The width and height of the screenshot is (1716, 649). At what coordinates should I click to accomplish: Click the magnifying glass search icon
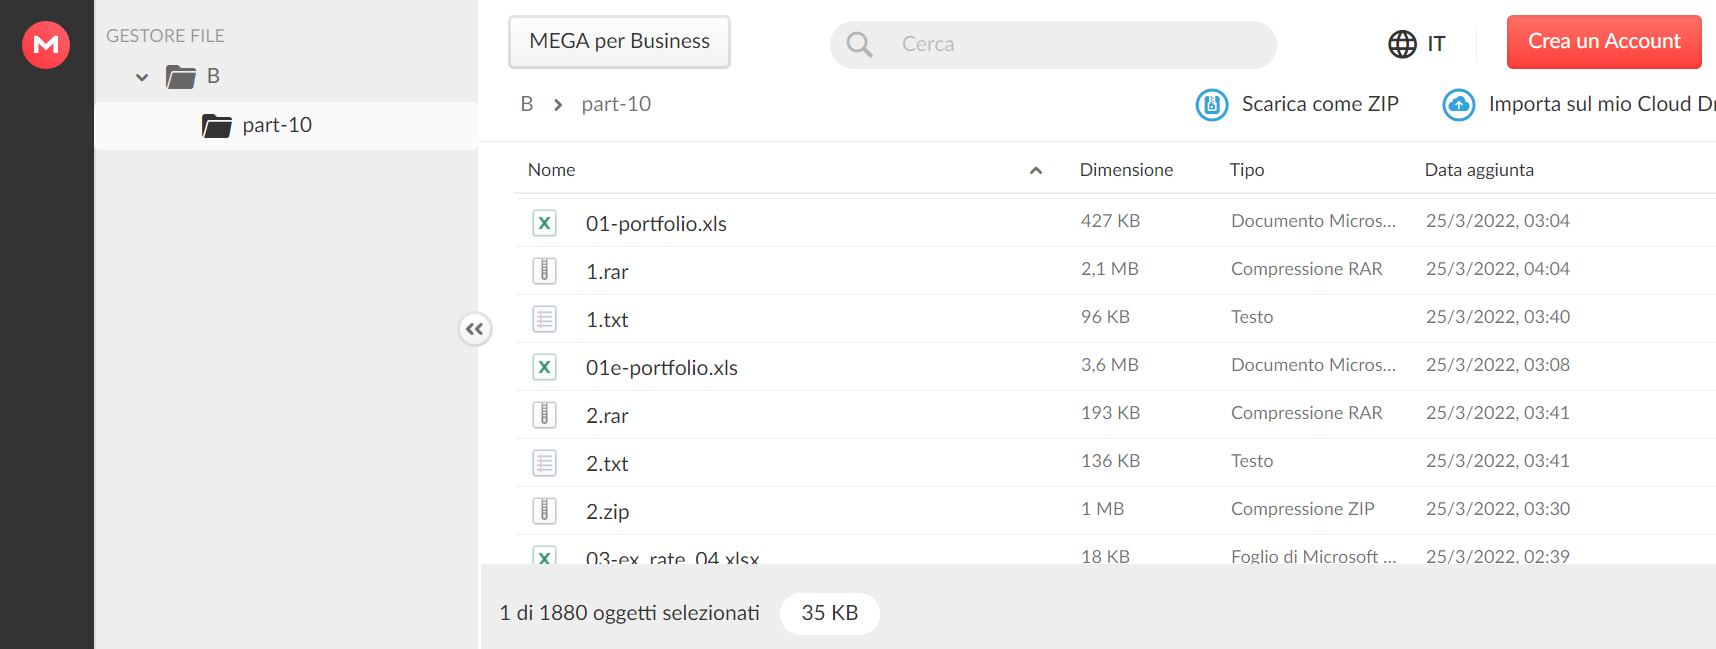[x=859, y=44]
